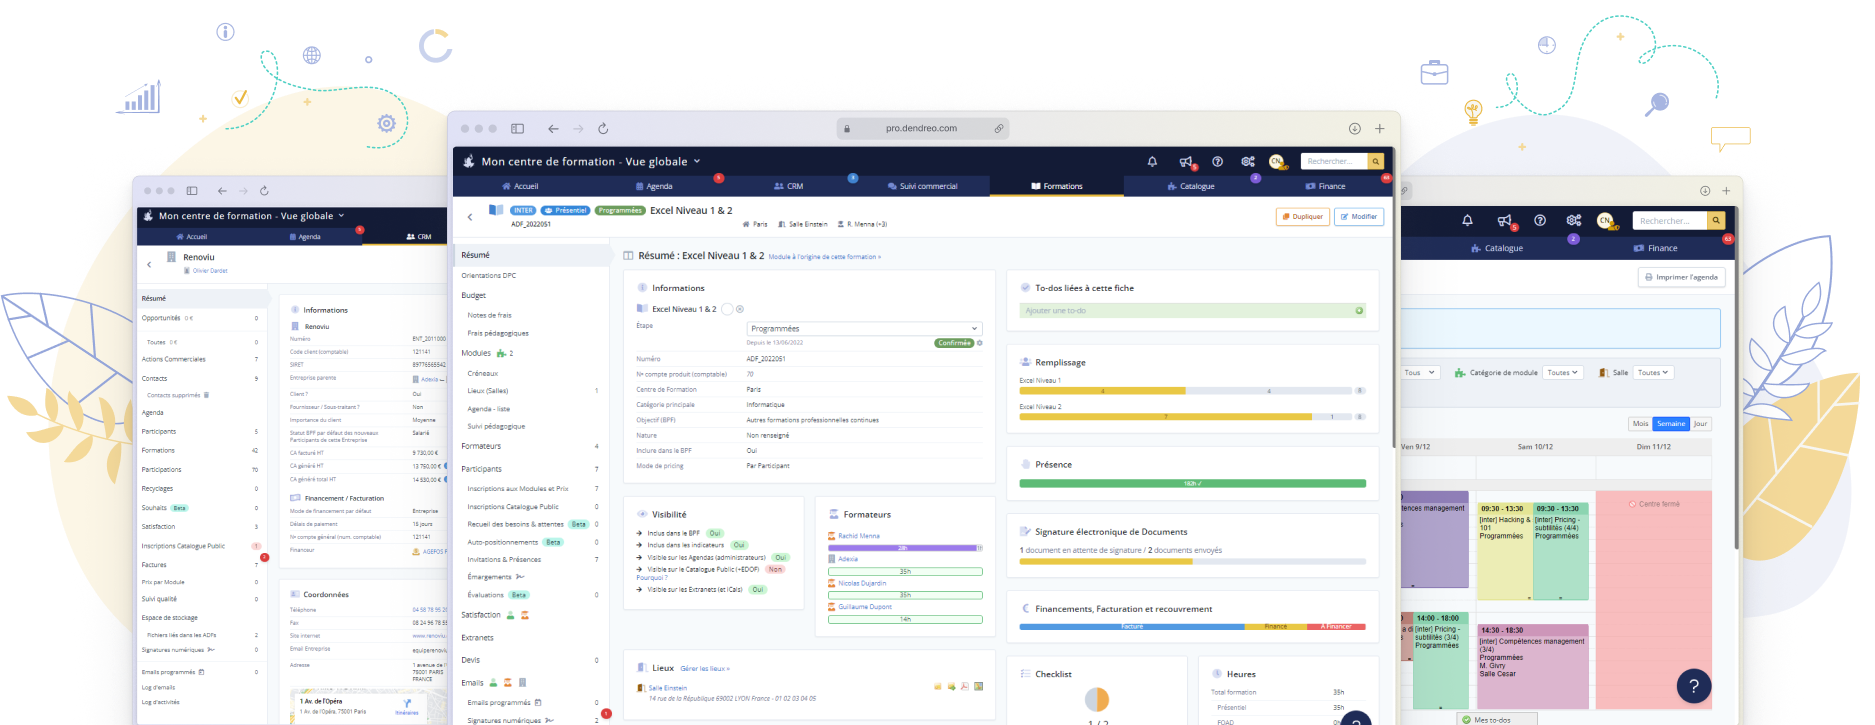The height and width of the screenshot is (725, 1875).
Task: Open round help button in right window
Action: coord(1694,686)
